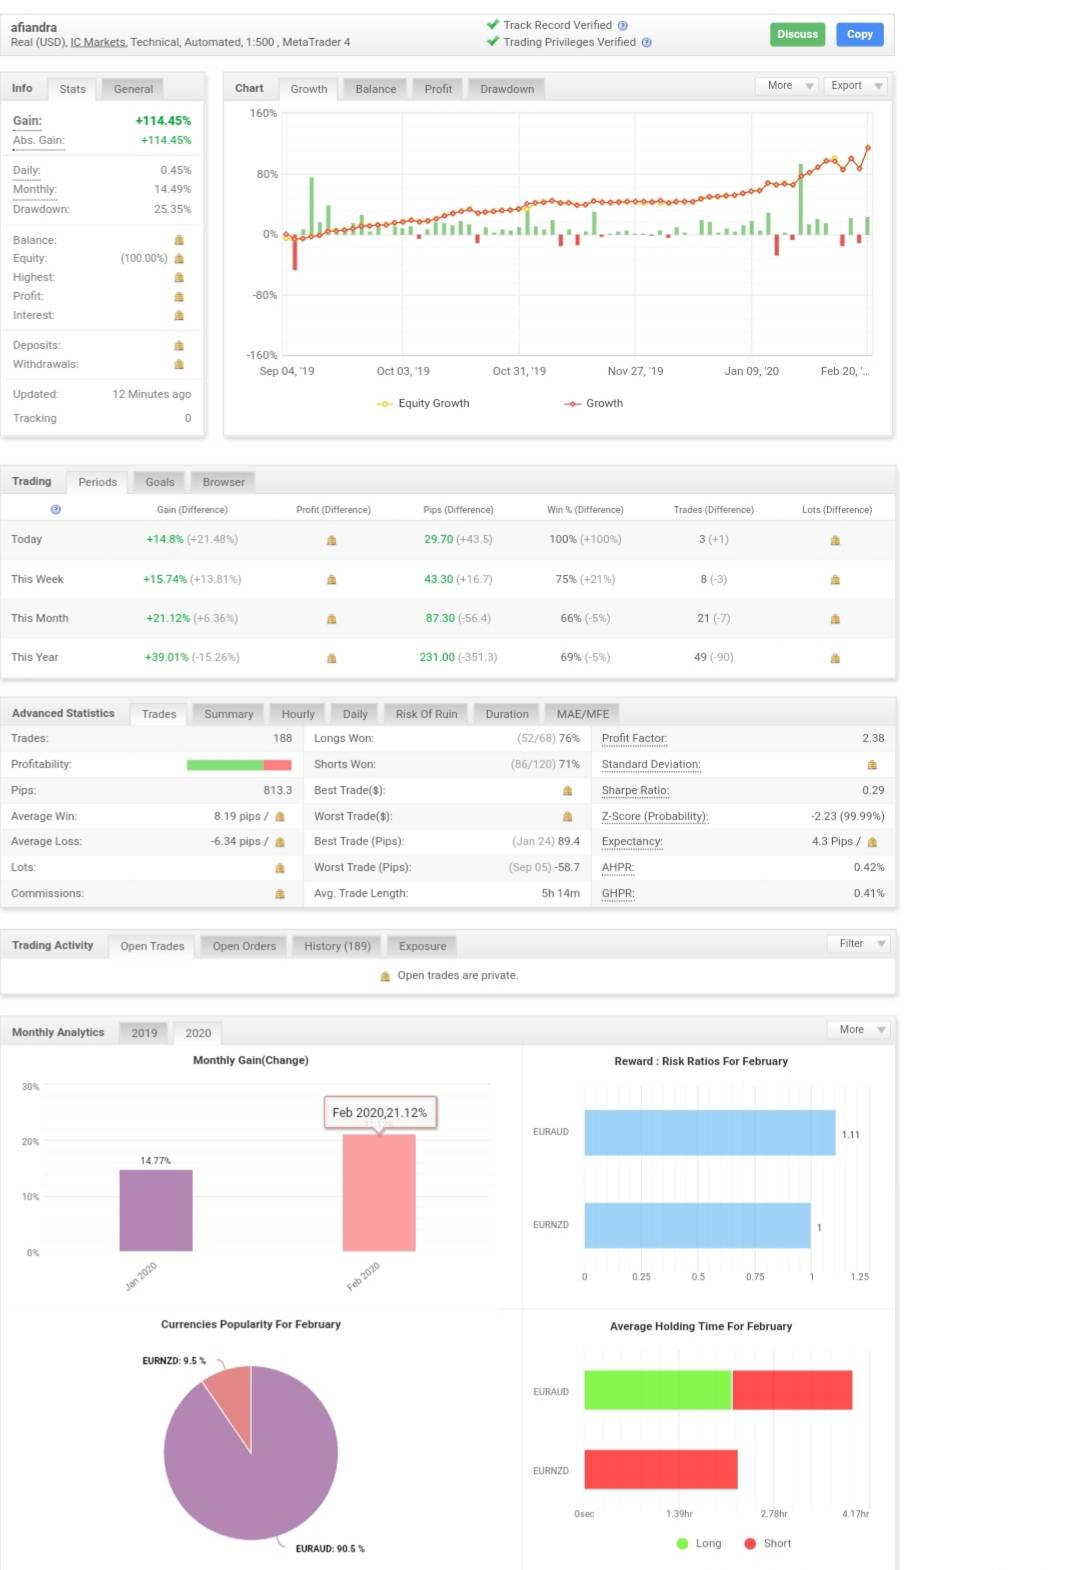Click the lock icon next to Standard Deviation
This screenshot has height=1570, width=1074.
point(872,765)
